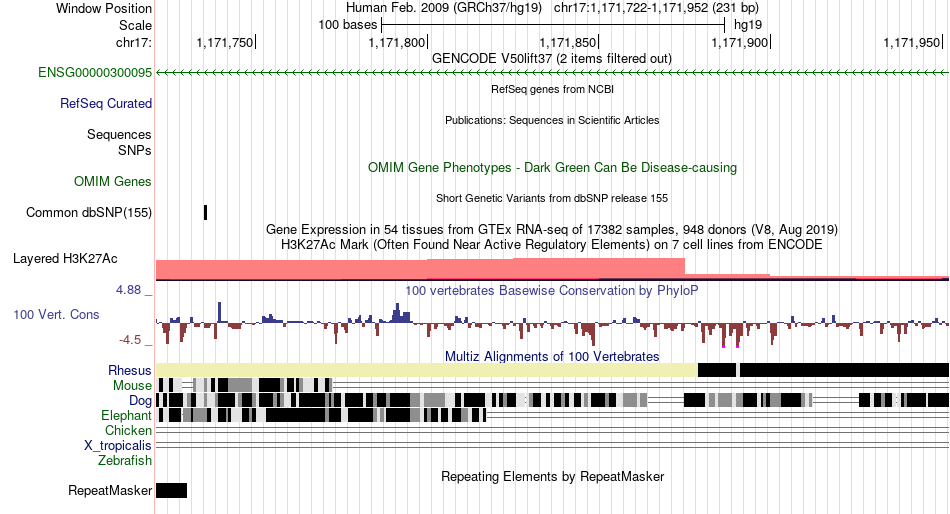This screenshot has width=950, height=514.
Task: Click the OMIM Gene Phenotypes track title
Action: [x=552, y=167]
